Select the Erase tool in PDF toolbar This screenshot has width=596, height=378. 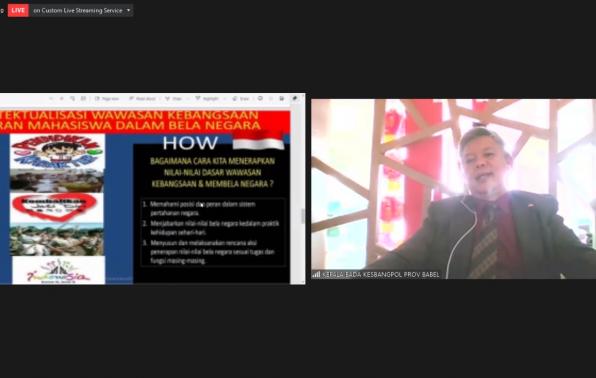point(241,98)
